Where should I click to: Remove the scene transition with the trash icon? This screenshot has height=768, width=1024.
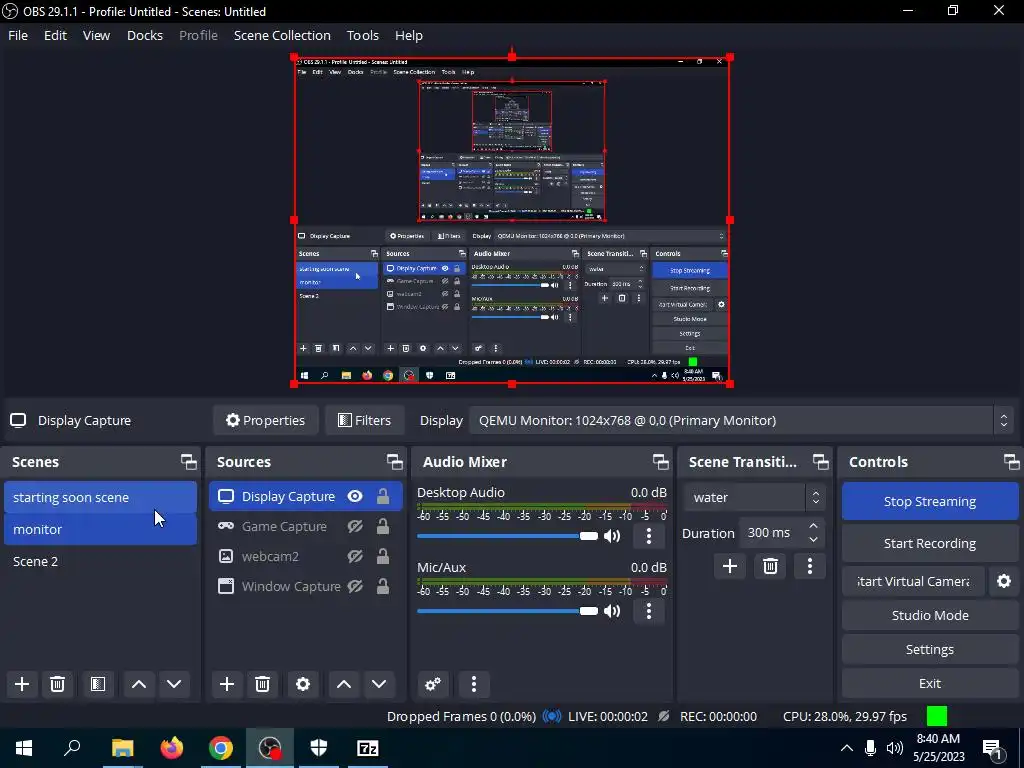tap(770, 566)
